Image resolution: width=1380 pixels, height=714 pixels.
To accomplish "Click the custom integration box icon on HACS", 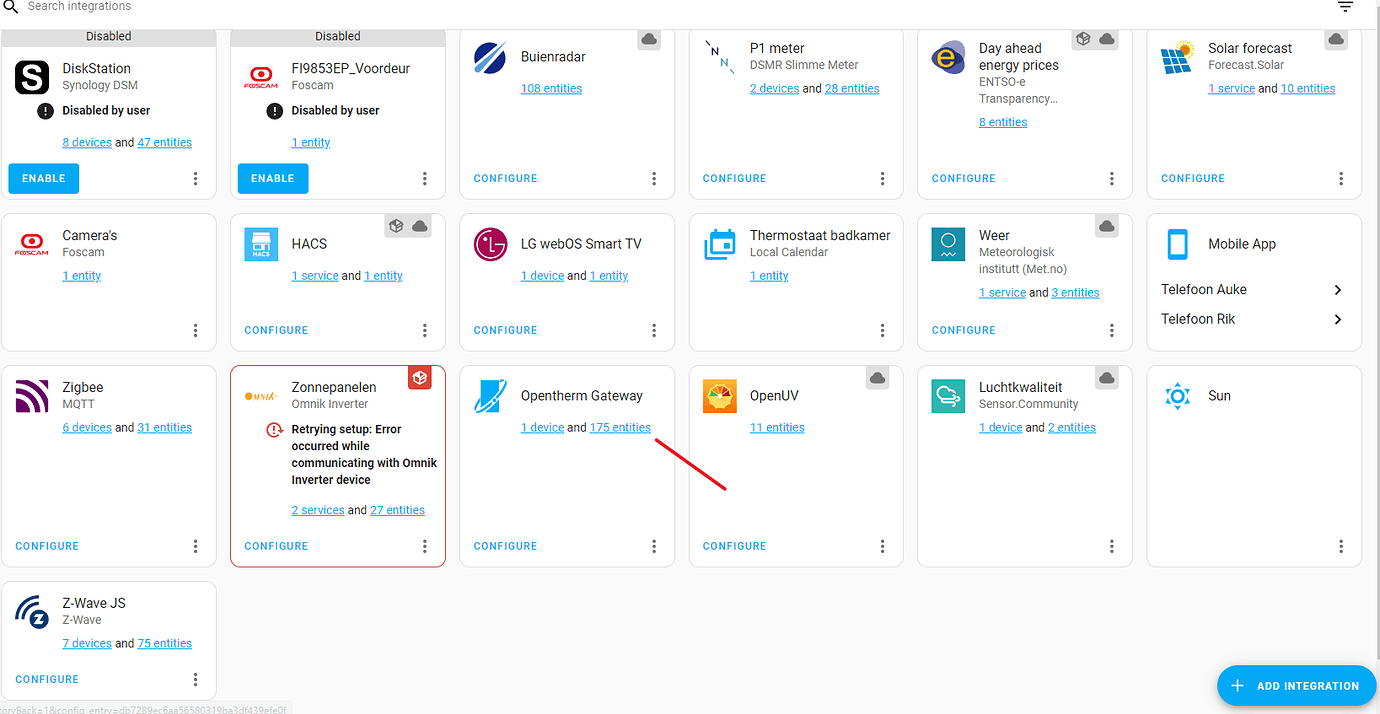I will [396, 226].
